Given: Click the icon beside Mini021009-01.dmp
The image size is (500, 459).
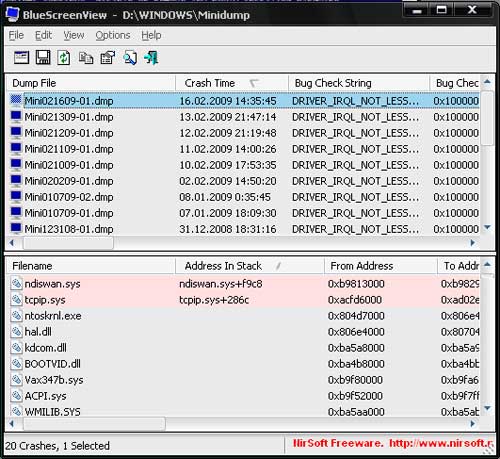Looking at the screenshot, I should [x=16, y=164].
